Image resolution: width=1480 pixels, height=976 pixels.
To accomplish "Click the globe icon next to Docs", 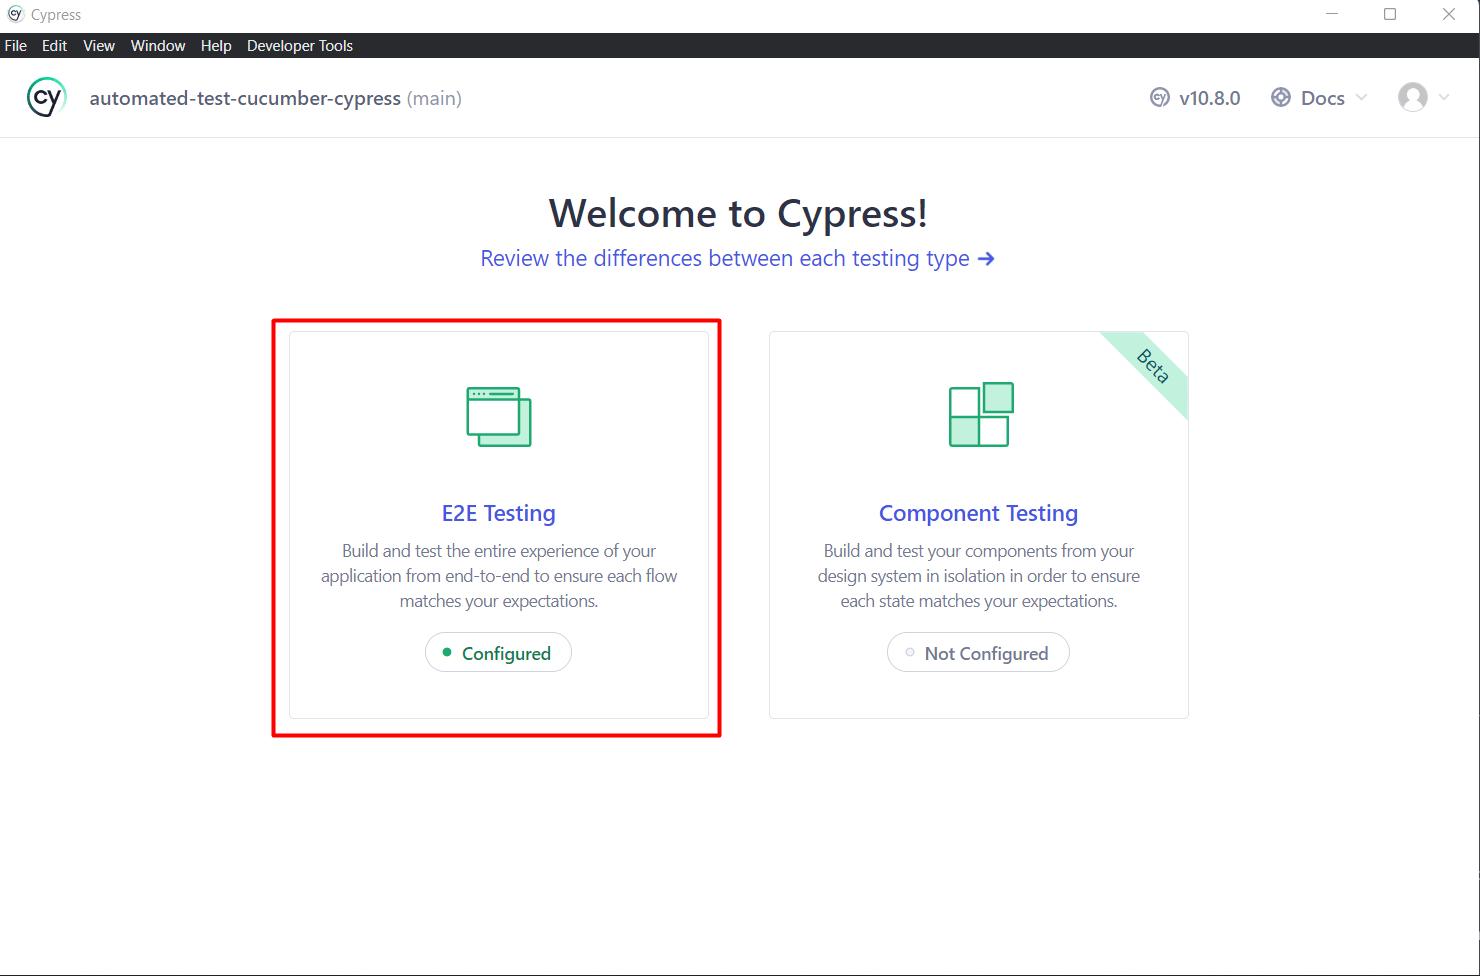I will click(x=1281, y=97).
